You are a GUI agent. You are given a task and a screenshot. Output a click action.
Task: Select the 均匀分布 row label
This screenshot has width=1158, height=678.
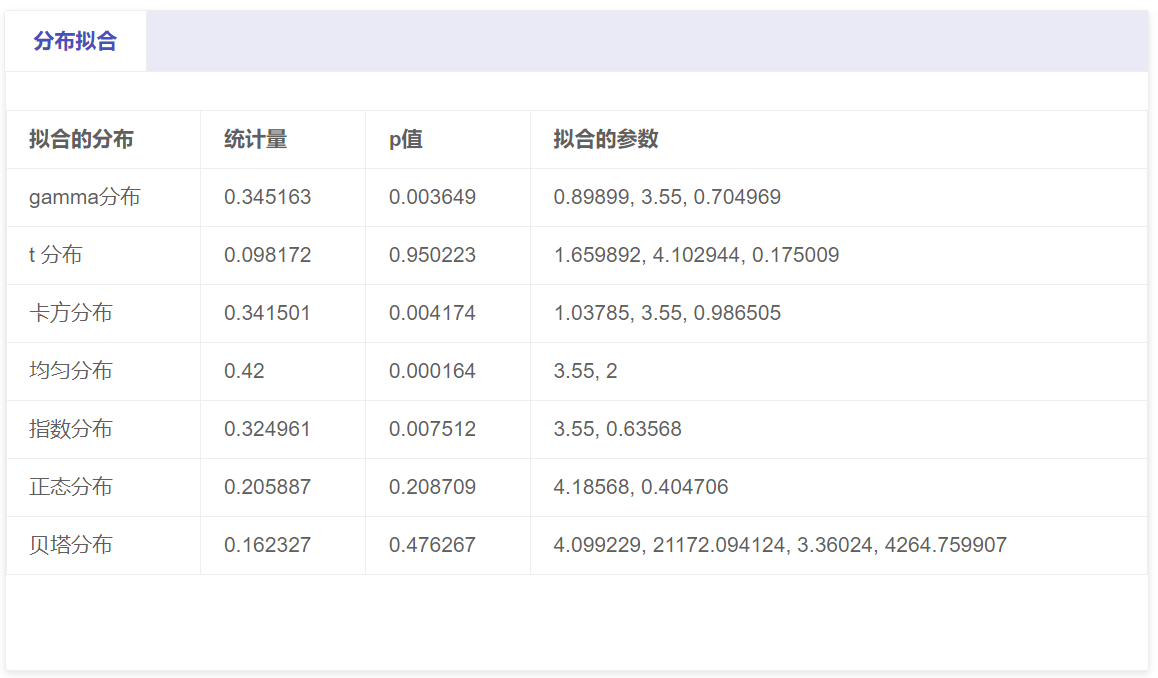click(x=71, y=371)
